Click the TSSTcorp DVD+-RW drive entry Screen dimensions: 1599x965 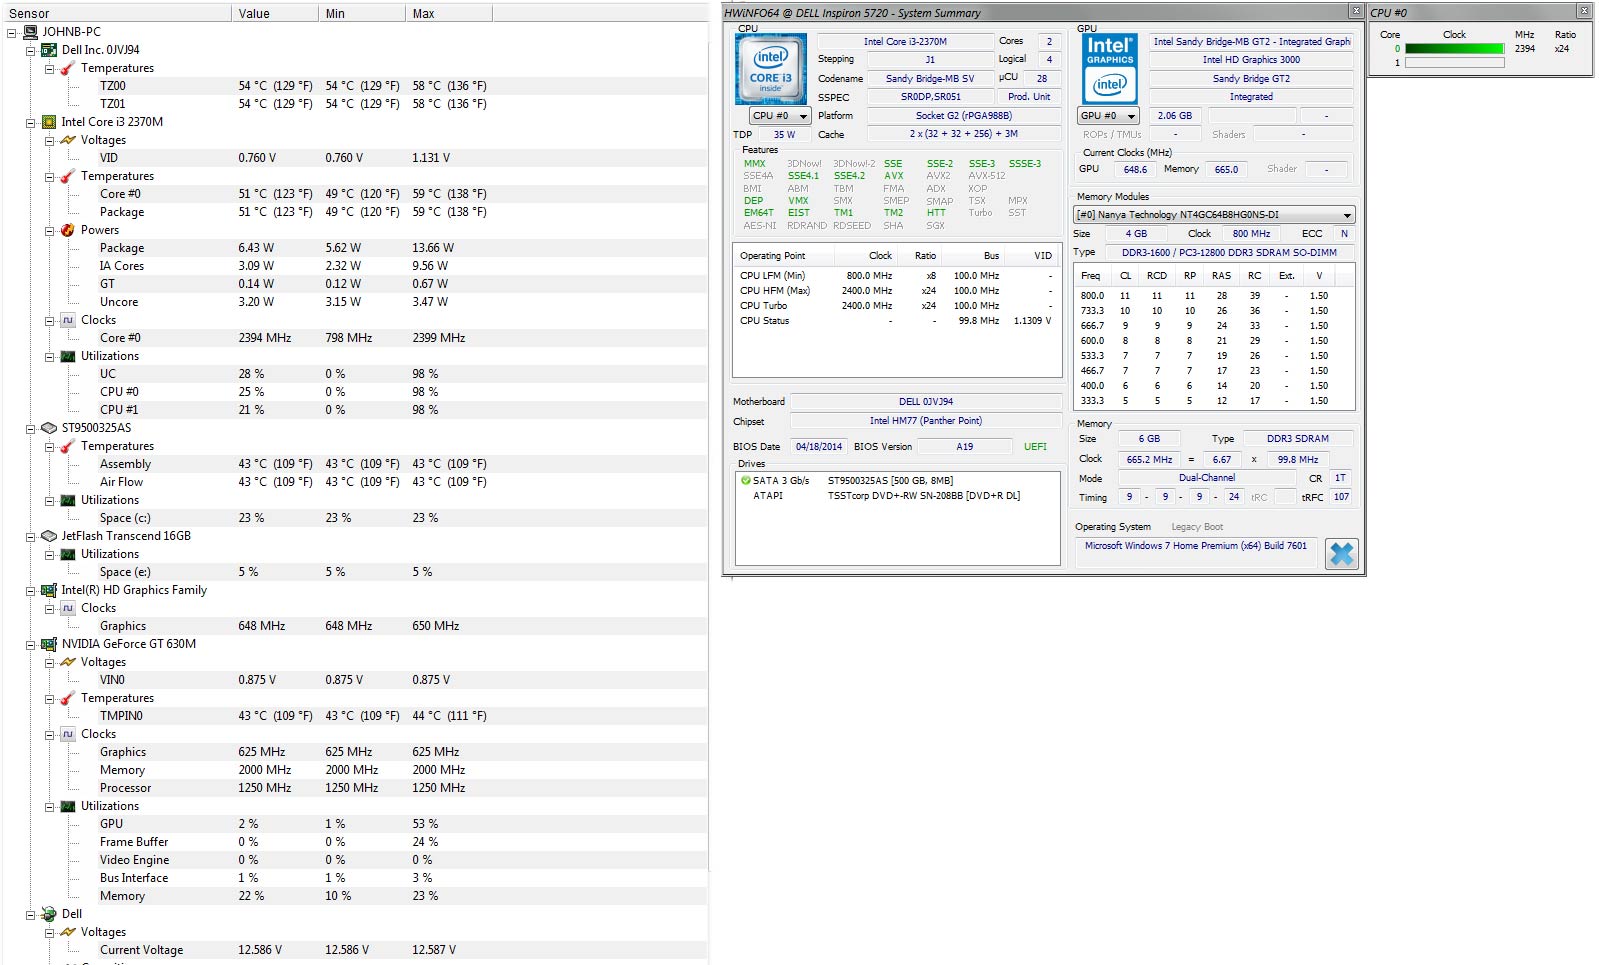(x=924, y=496)
